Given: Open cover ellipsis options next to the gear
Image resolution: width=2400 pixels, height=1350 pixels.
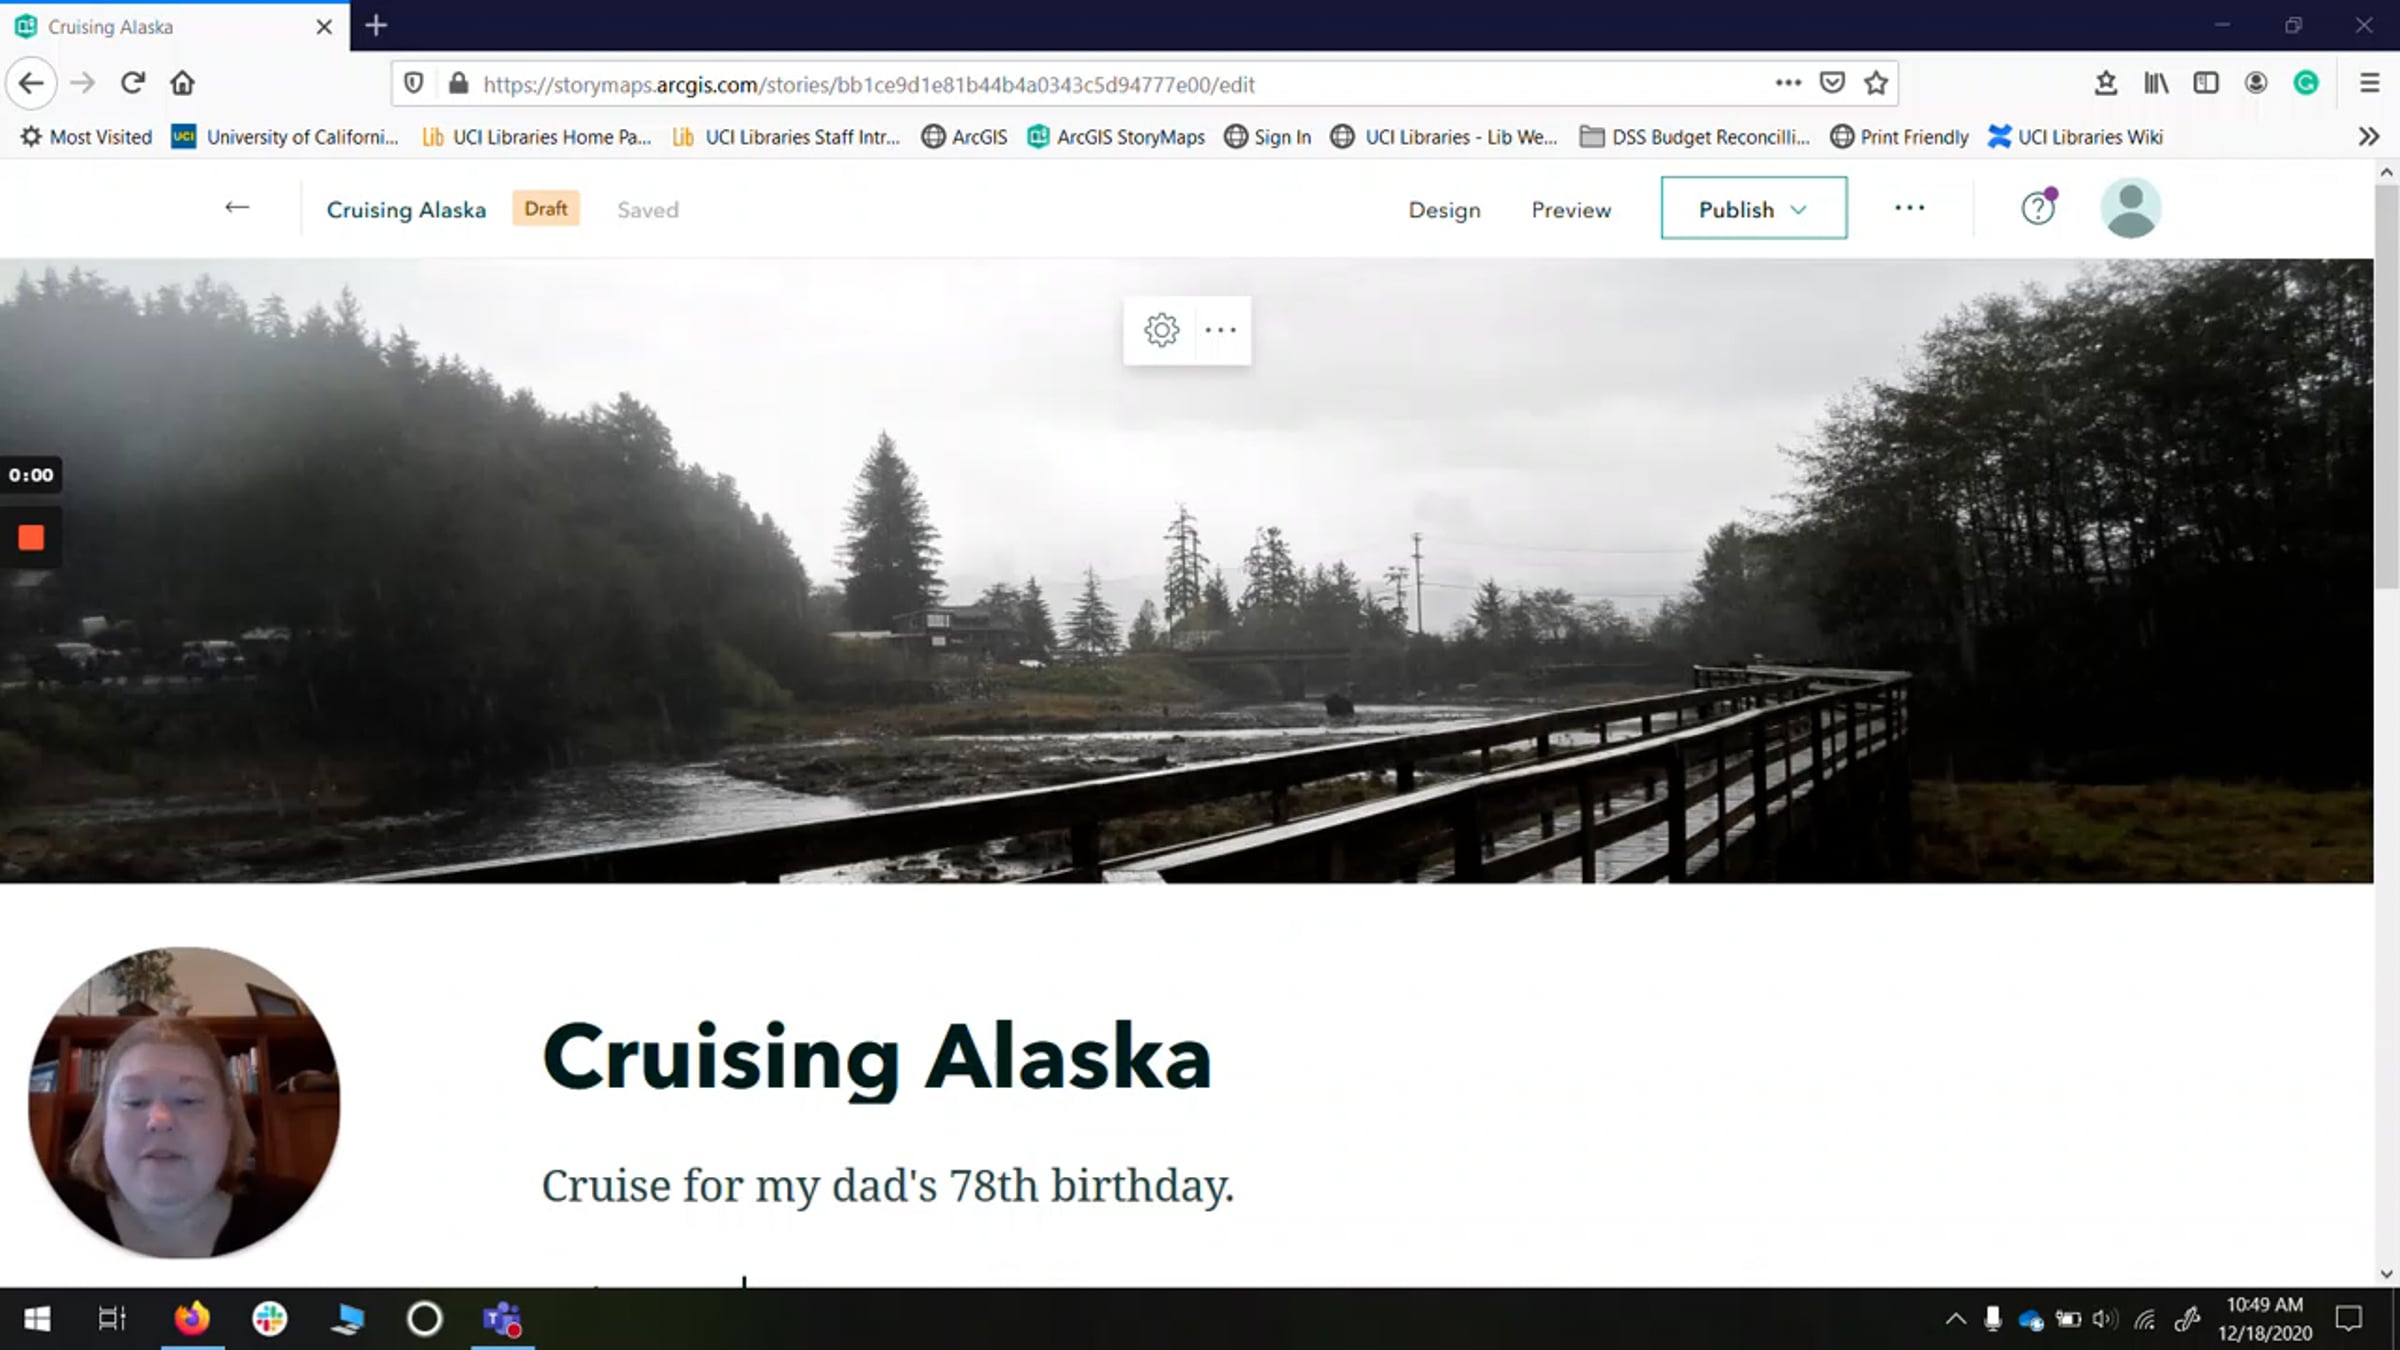Looking at the screenshot, I should [1220, 330].
